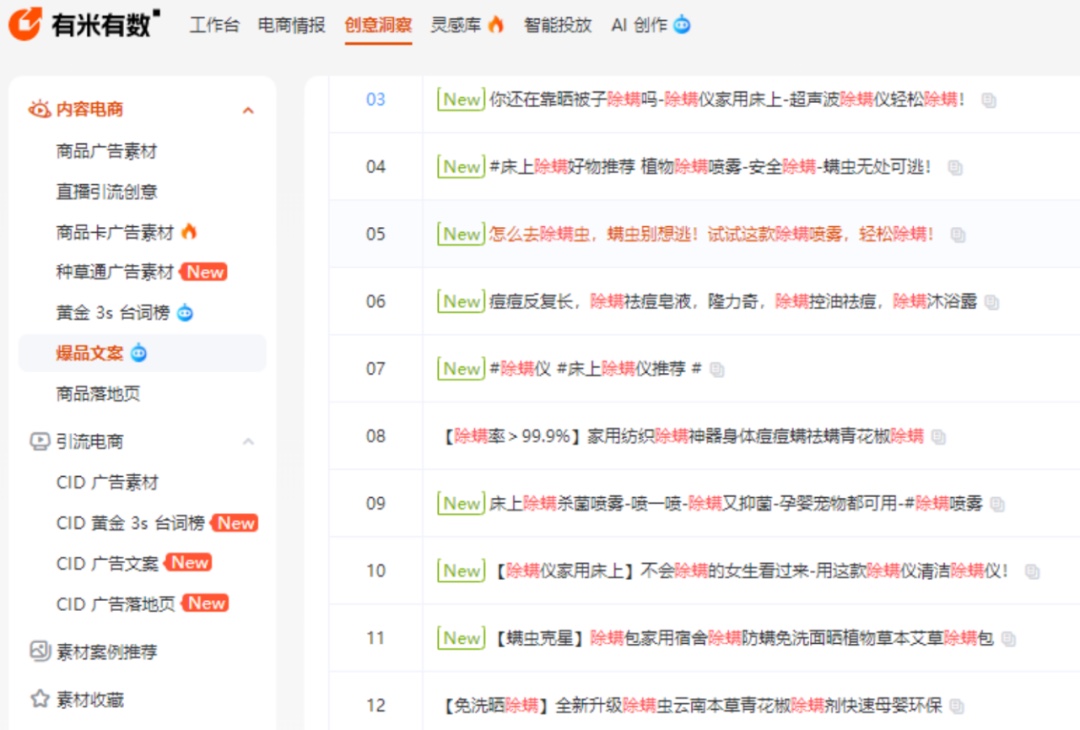Copy the row 10 copywriting text

pos(1032,572)
